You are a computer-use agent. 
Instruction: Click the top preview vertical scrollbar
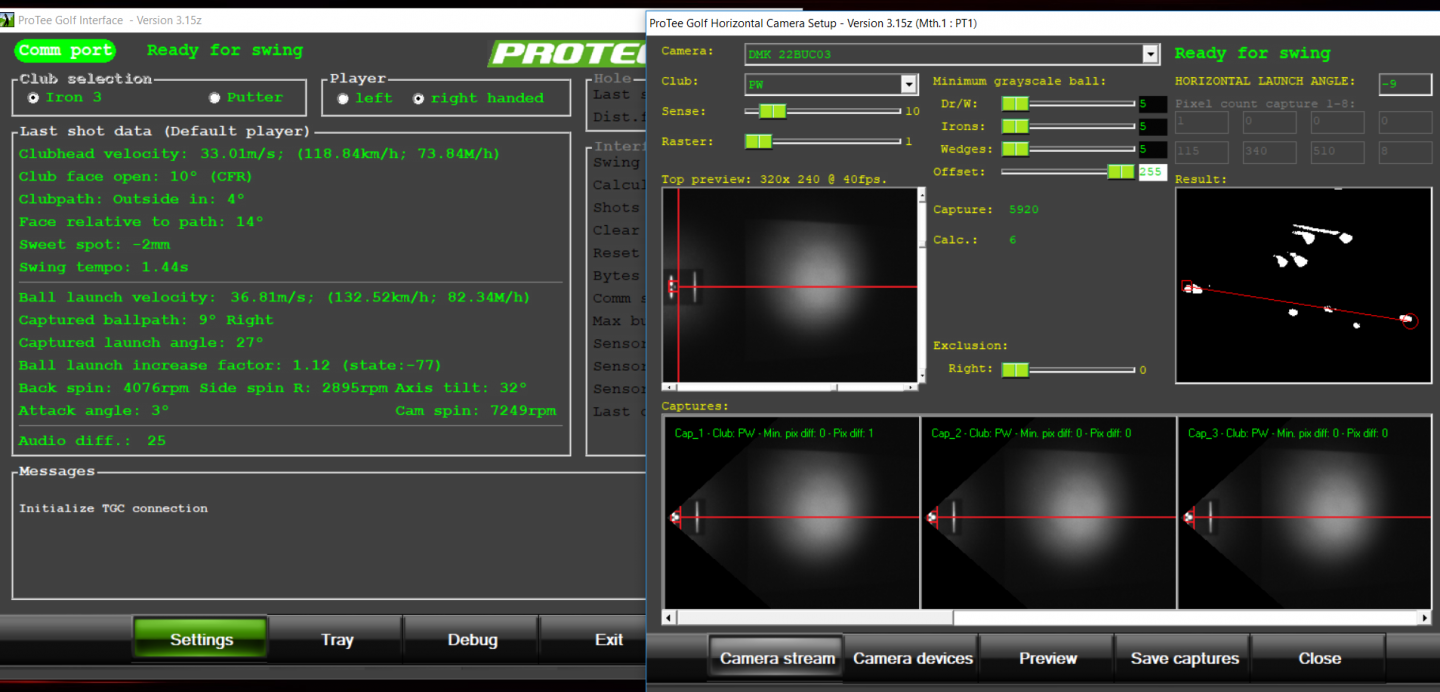(923, 285)
